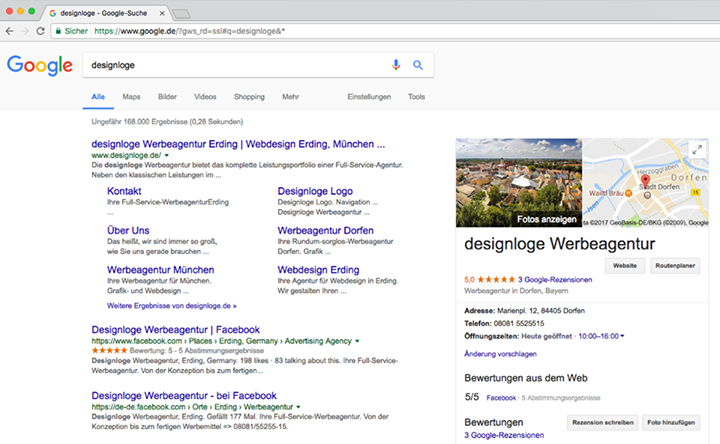Open dropdown arrow after Werbeagentur breadcrumb

pyautogui.click(x=298, y=407)
